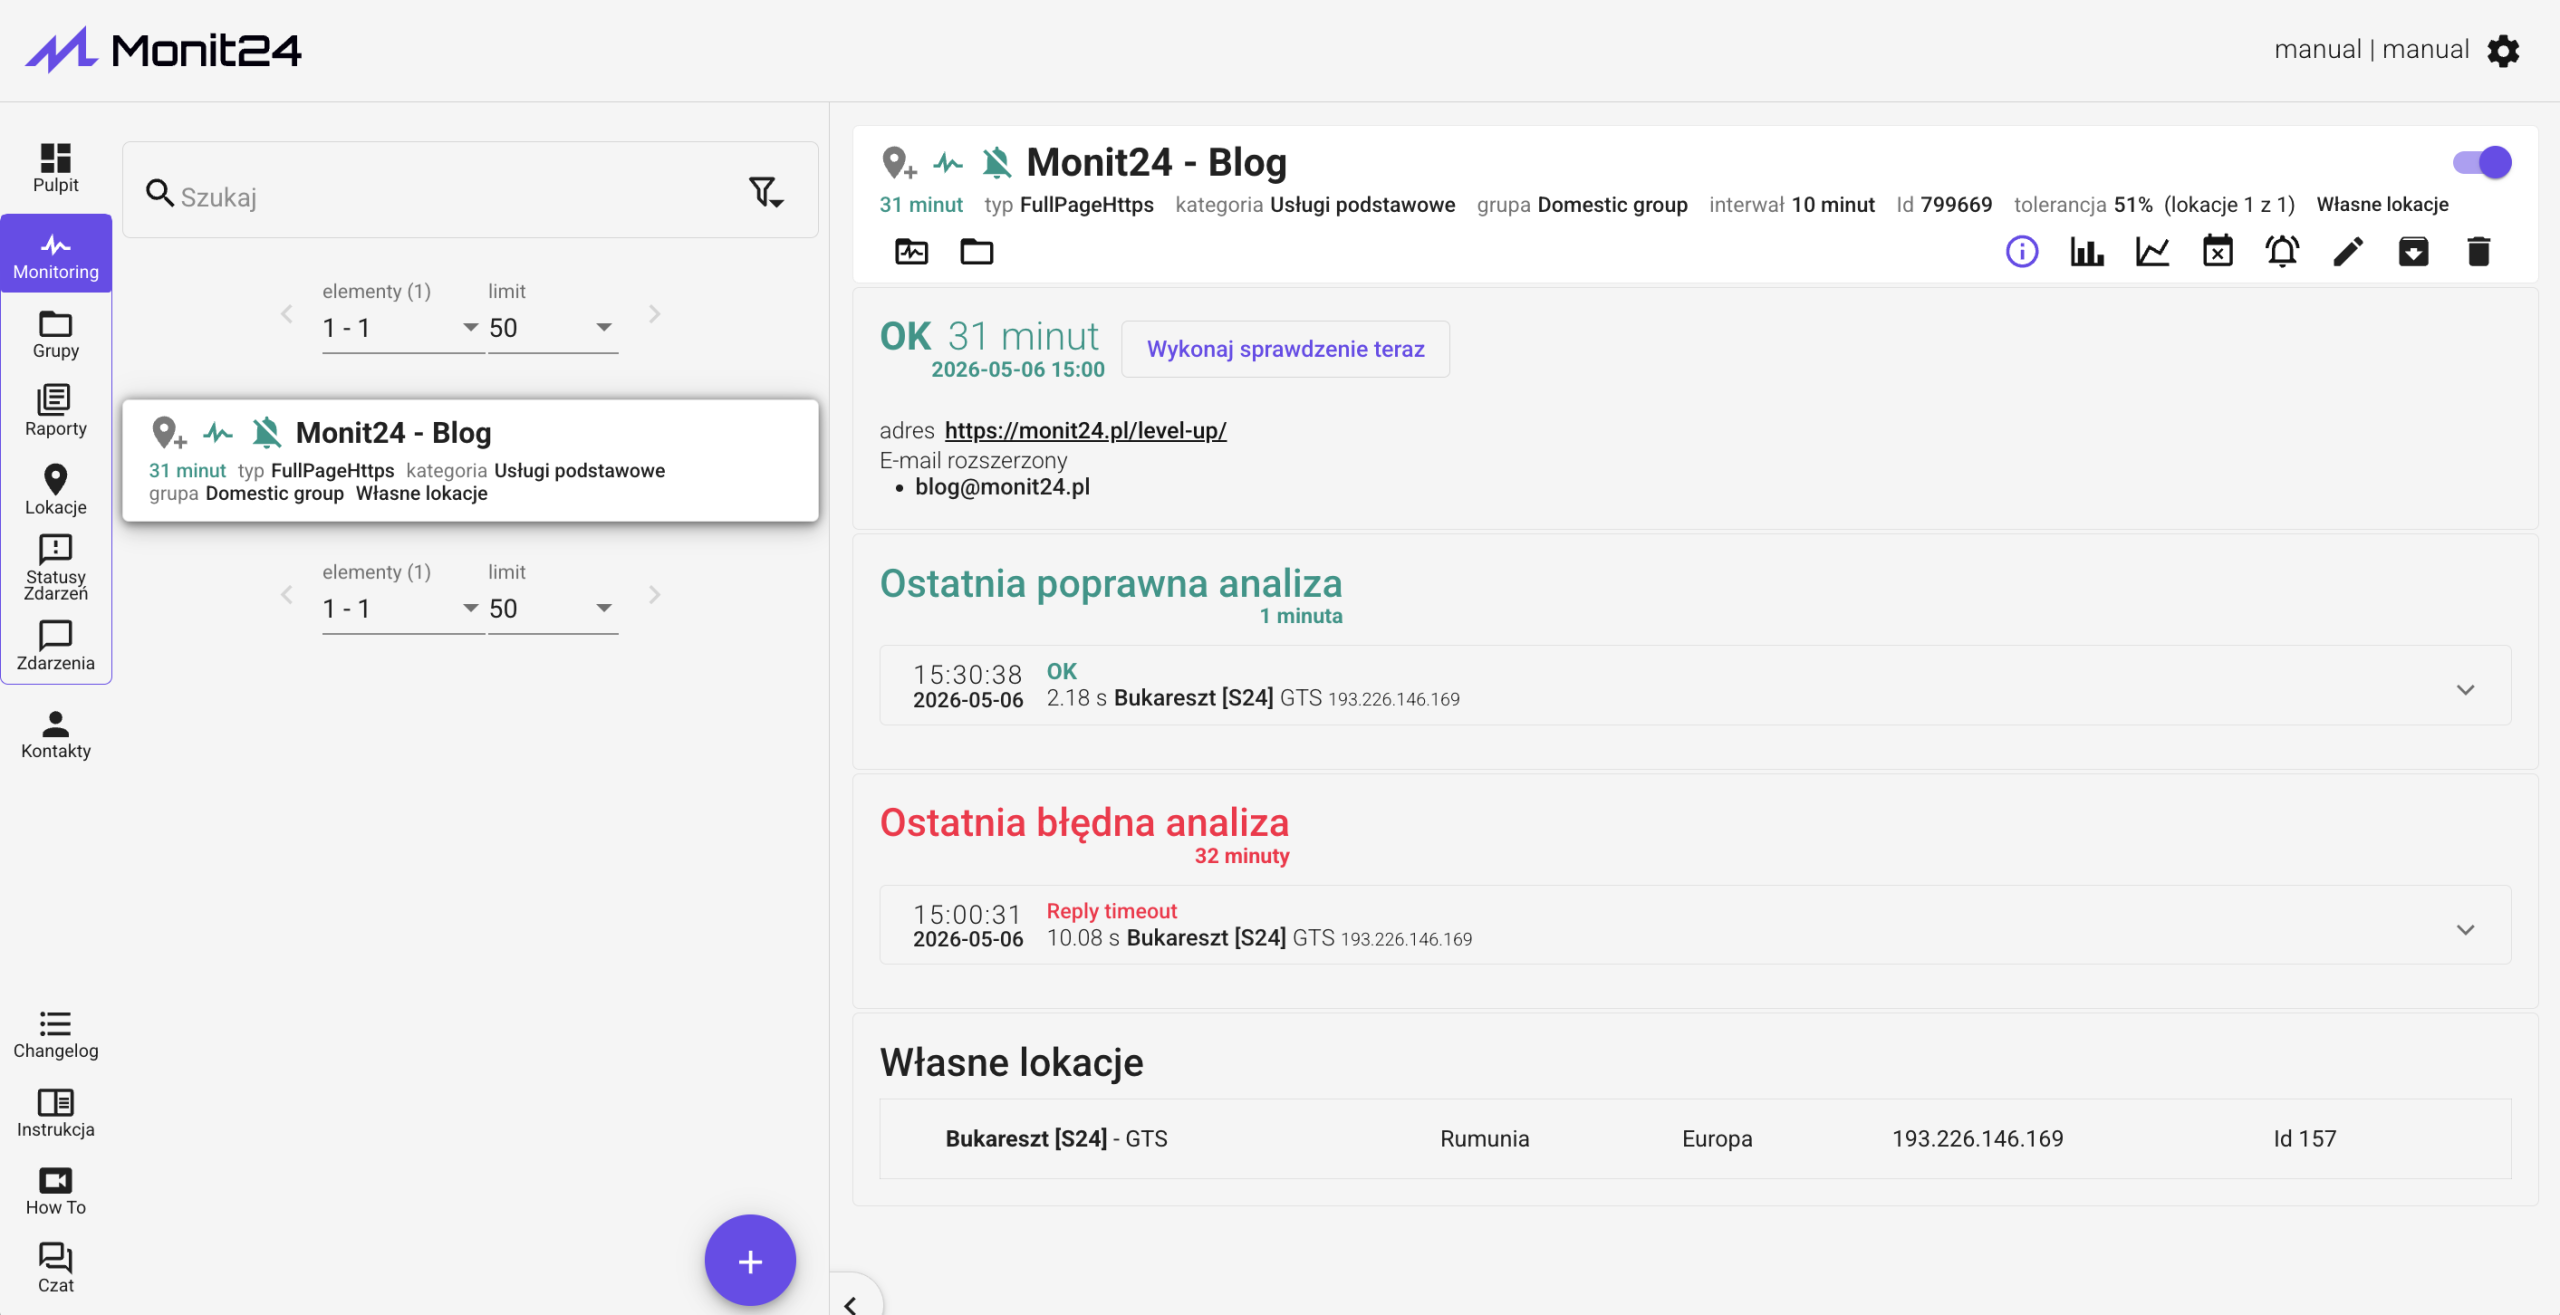Click the folder icon in the detail toolbar

click(977, 252)
